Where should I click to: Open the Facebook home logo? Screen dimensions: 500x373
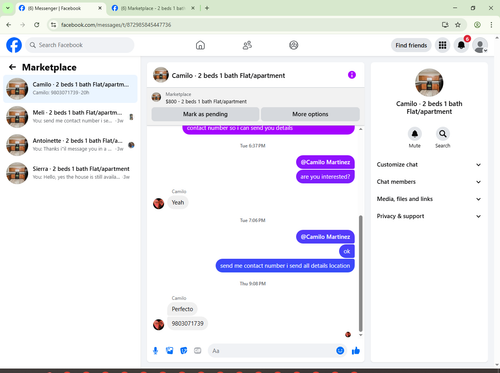click(x=14, y=45)
